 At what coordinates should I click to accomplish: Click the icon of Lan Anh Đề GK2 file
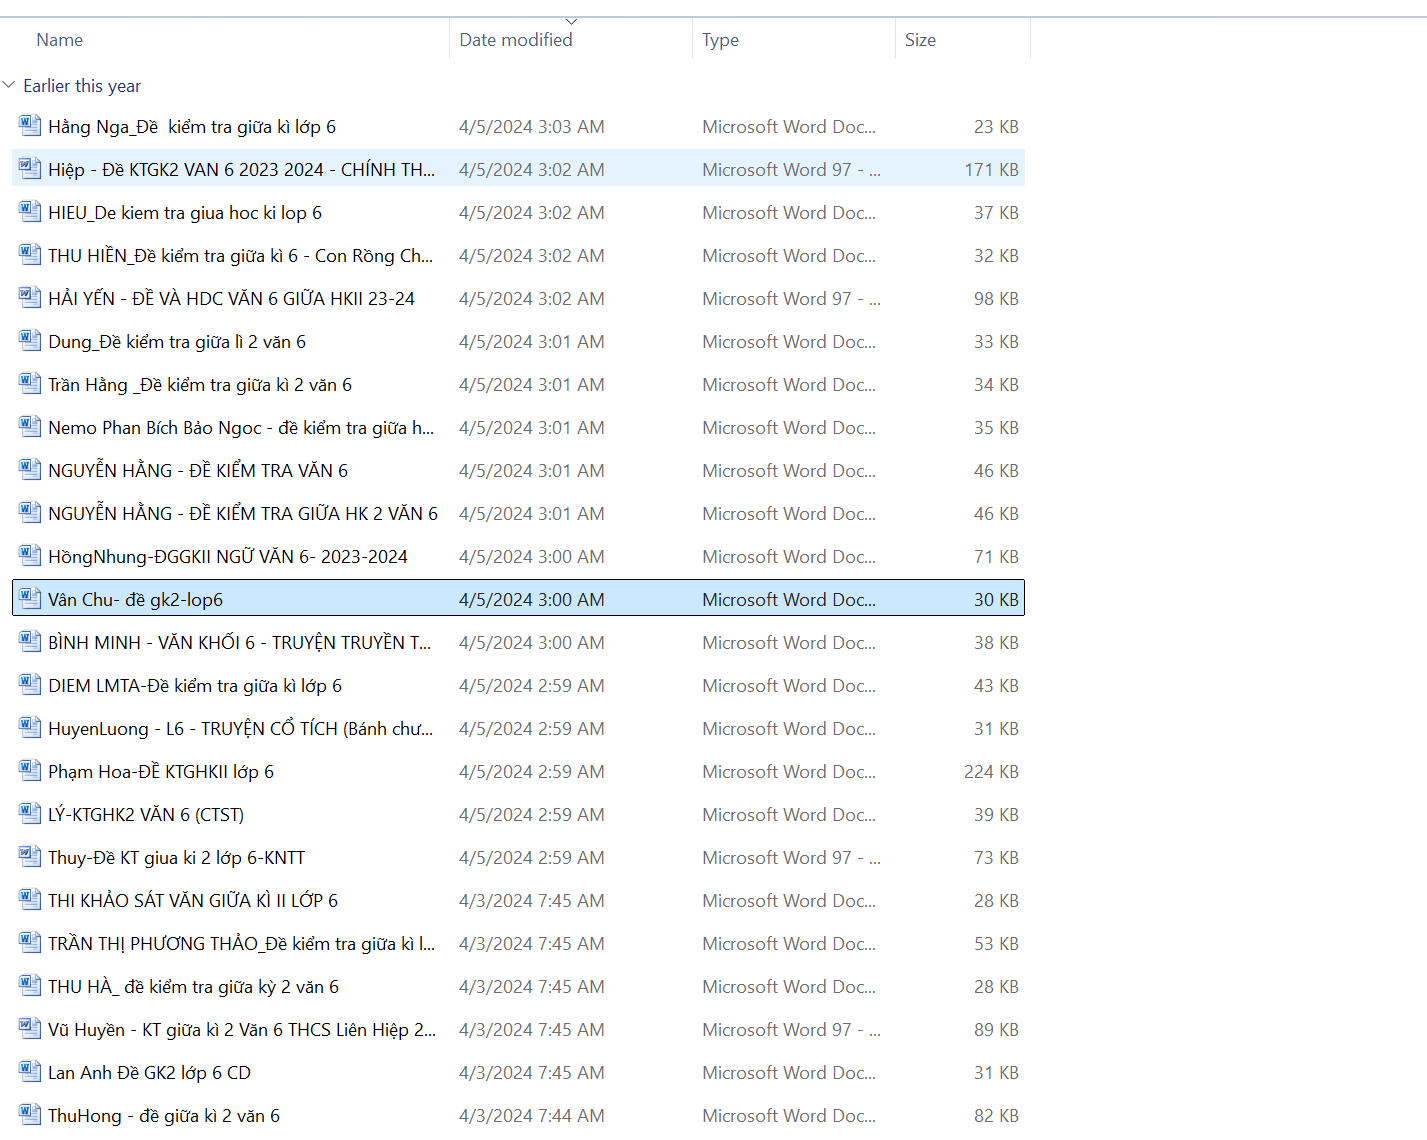[30, 1072]
